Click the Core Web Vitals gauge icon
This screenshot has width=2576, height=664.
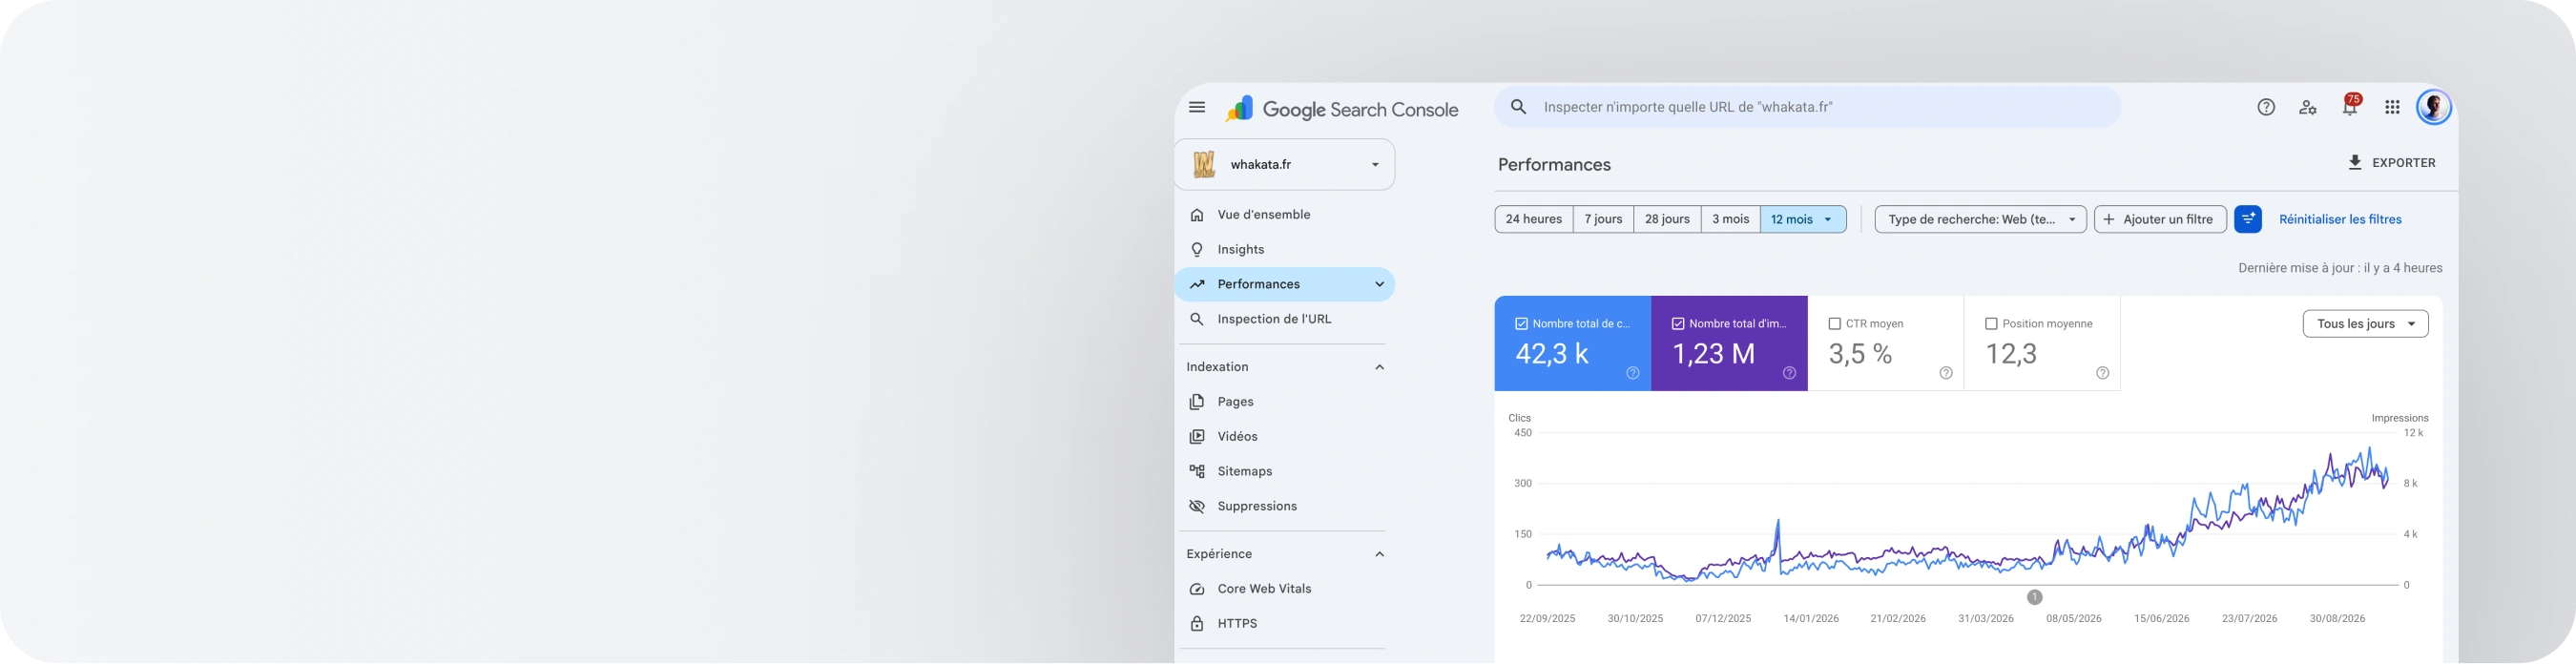coord(1197,589)
